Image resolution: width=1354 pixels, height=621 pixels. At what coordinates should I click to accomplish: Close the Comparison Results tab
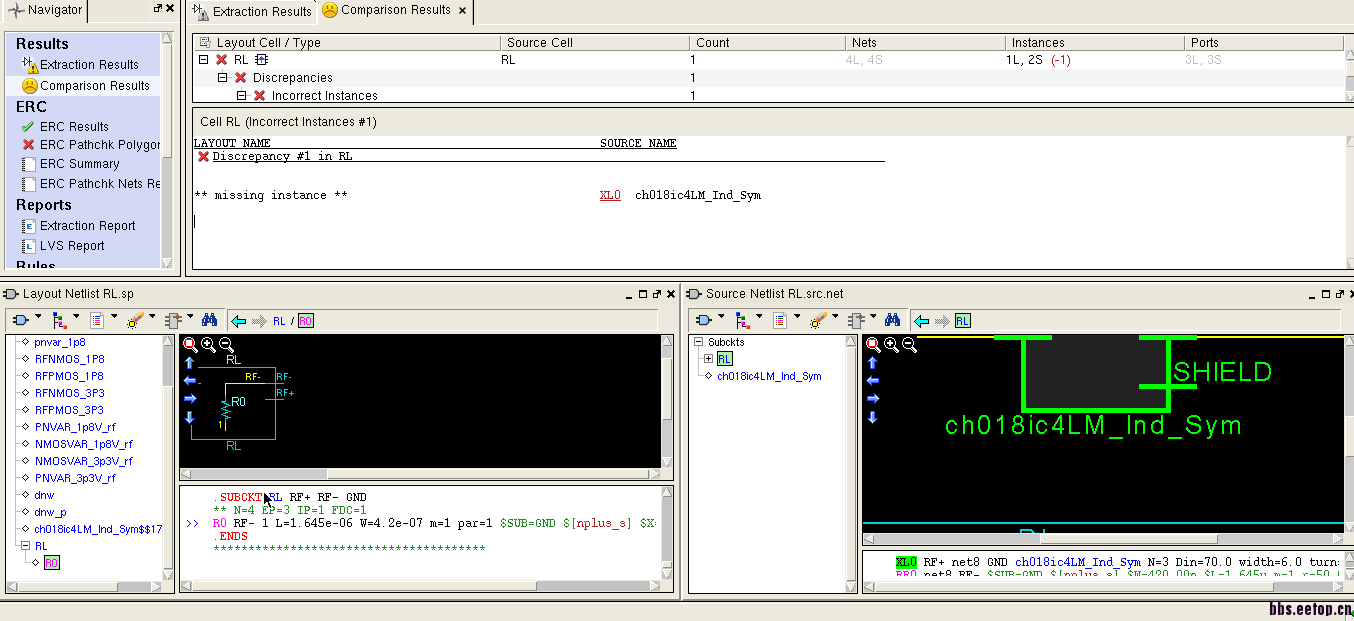point(461,10)
